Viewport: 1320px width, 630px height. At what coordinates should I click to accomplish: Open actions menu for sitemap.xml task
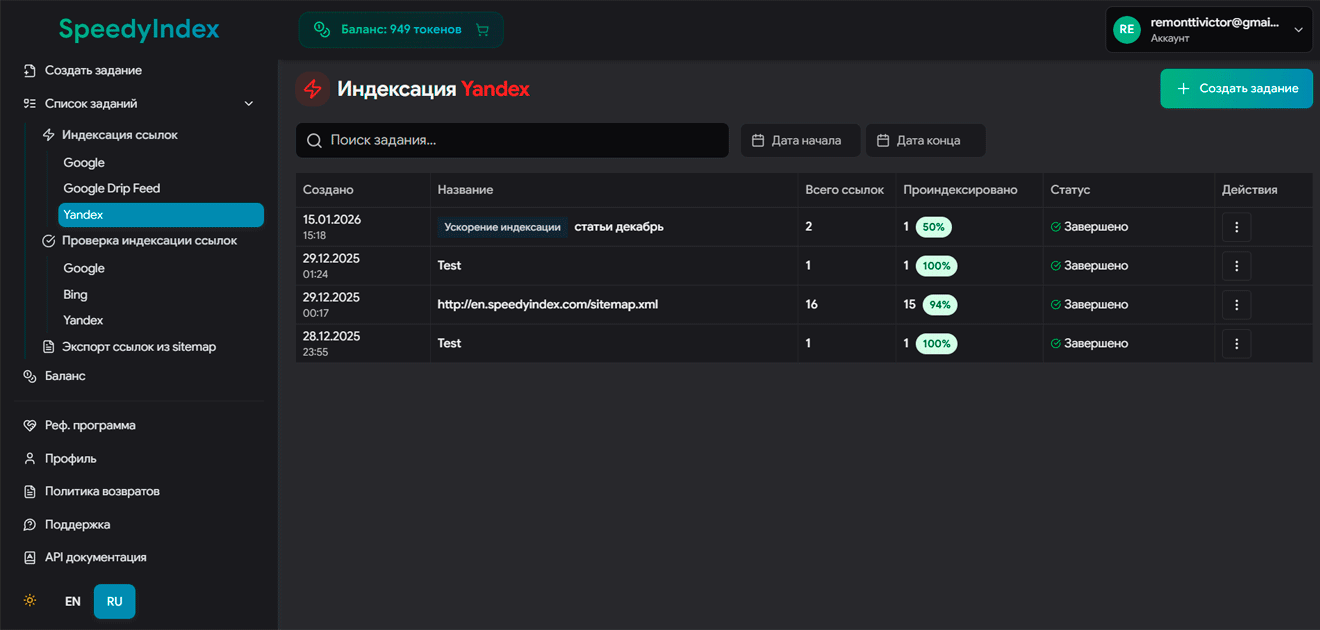[x=1236, y=305]
